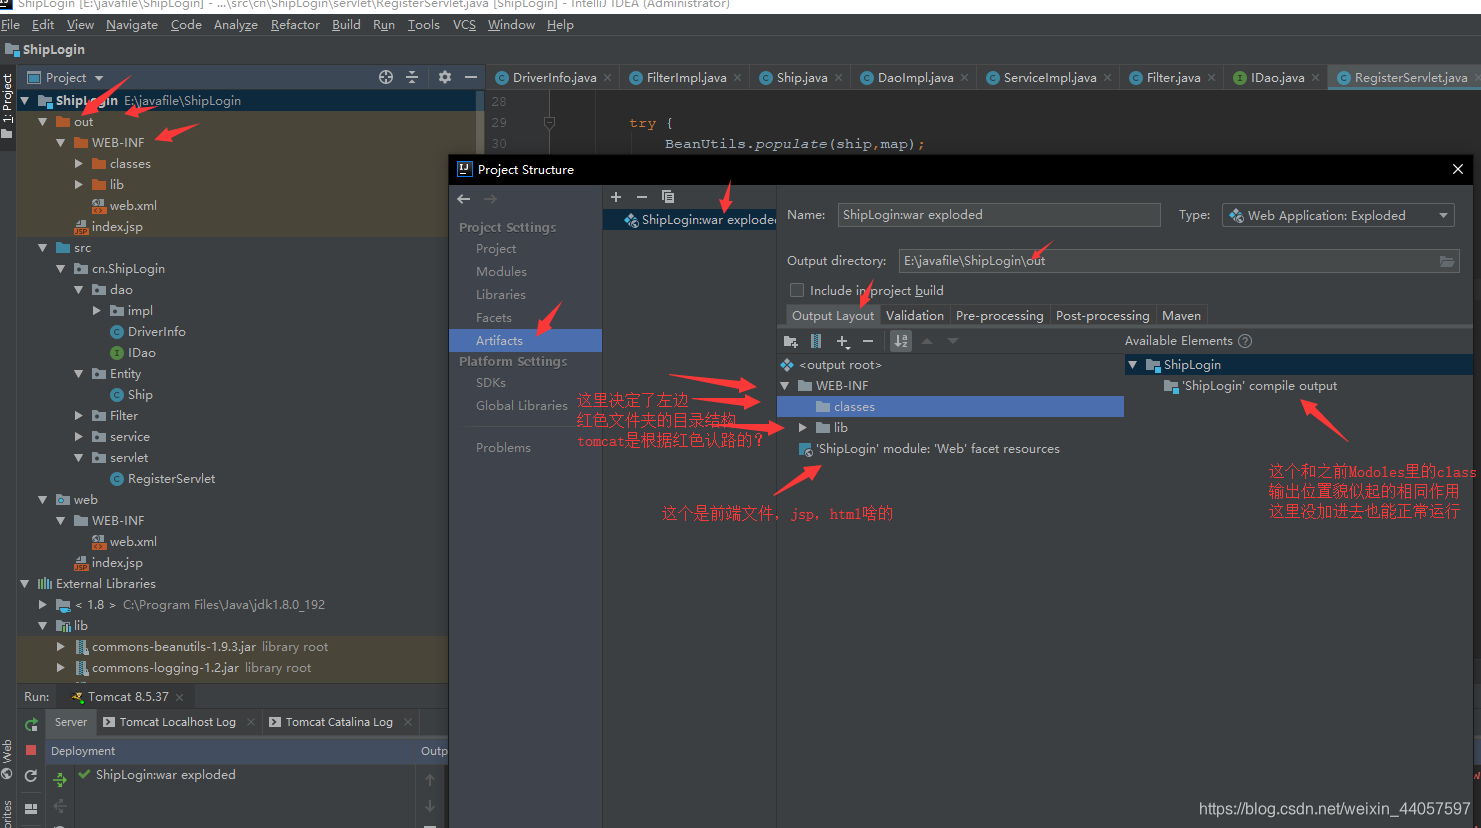Deploy all artifacts with the green arrows icon
The height and width of the screenshot is (828, 1481).
(x=60, y=779)
